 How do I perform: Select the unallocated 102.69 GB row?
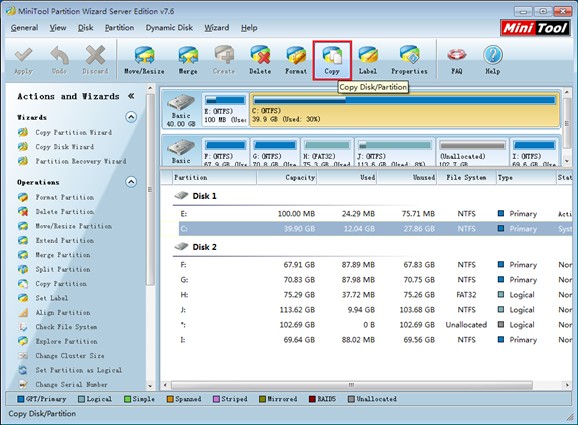375,325
